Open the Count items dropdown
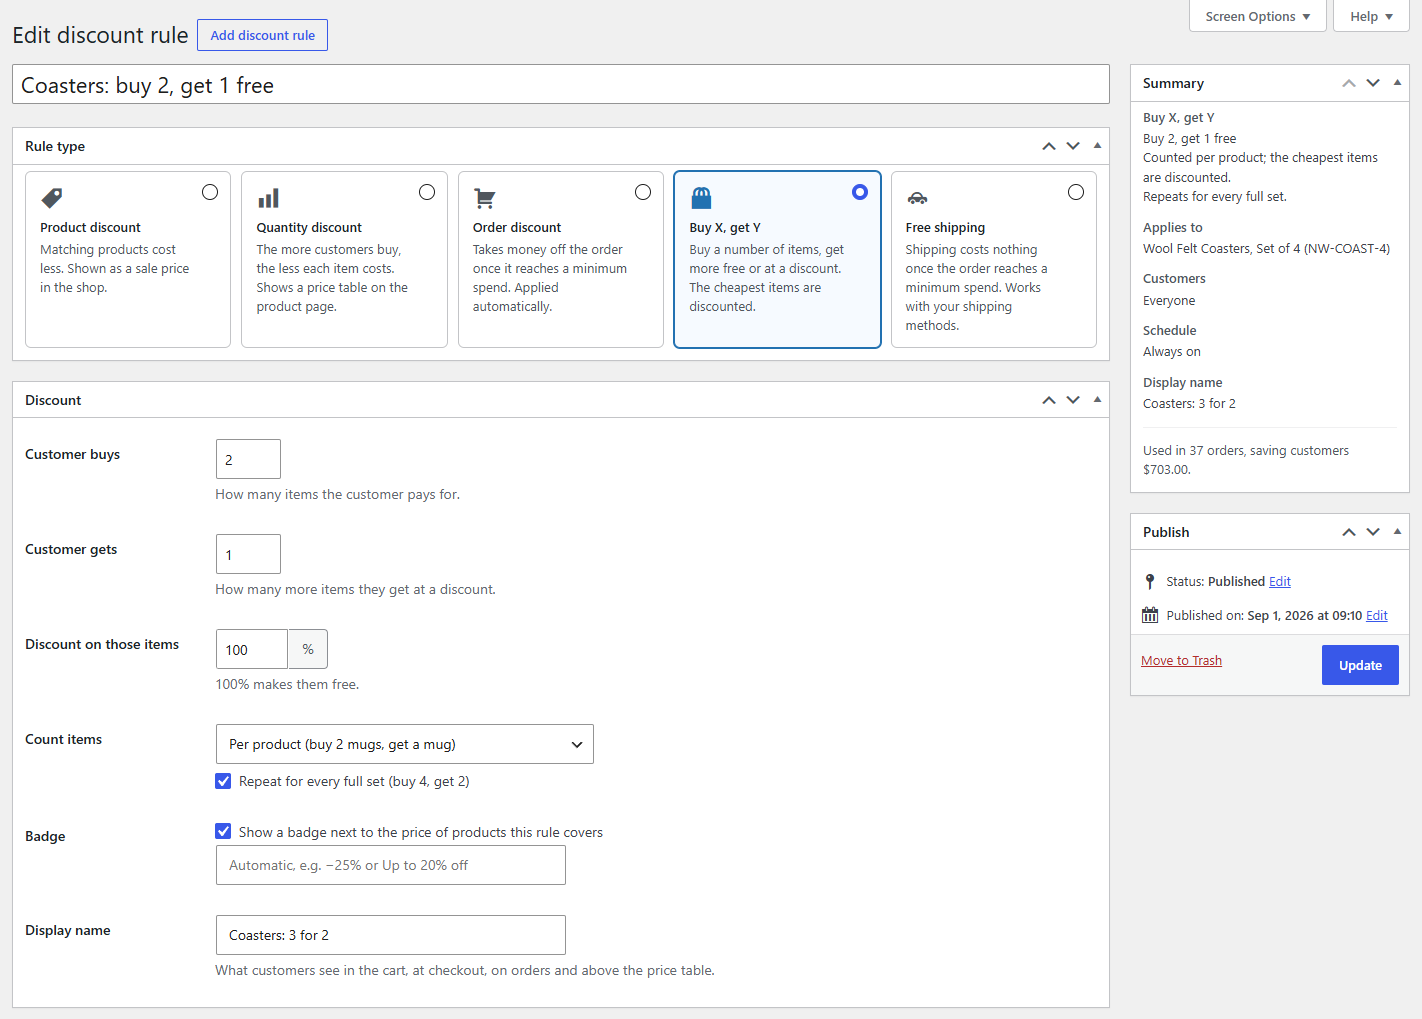The image size is (1422, 1019). tap(405, 744)
